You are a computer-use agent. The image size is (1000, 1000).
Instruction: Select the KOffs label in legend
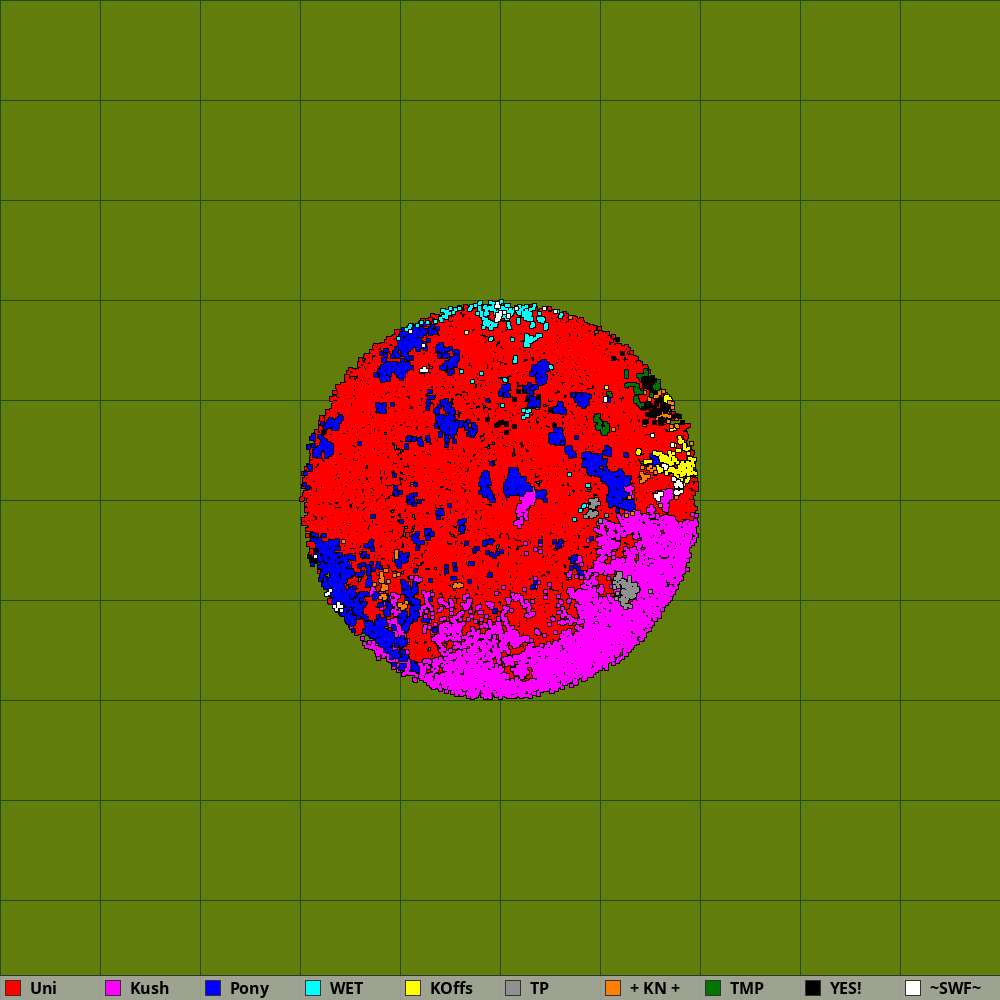click(x=451, y=988)
